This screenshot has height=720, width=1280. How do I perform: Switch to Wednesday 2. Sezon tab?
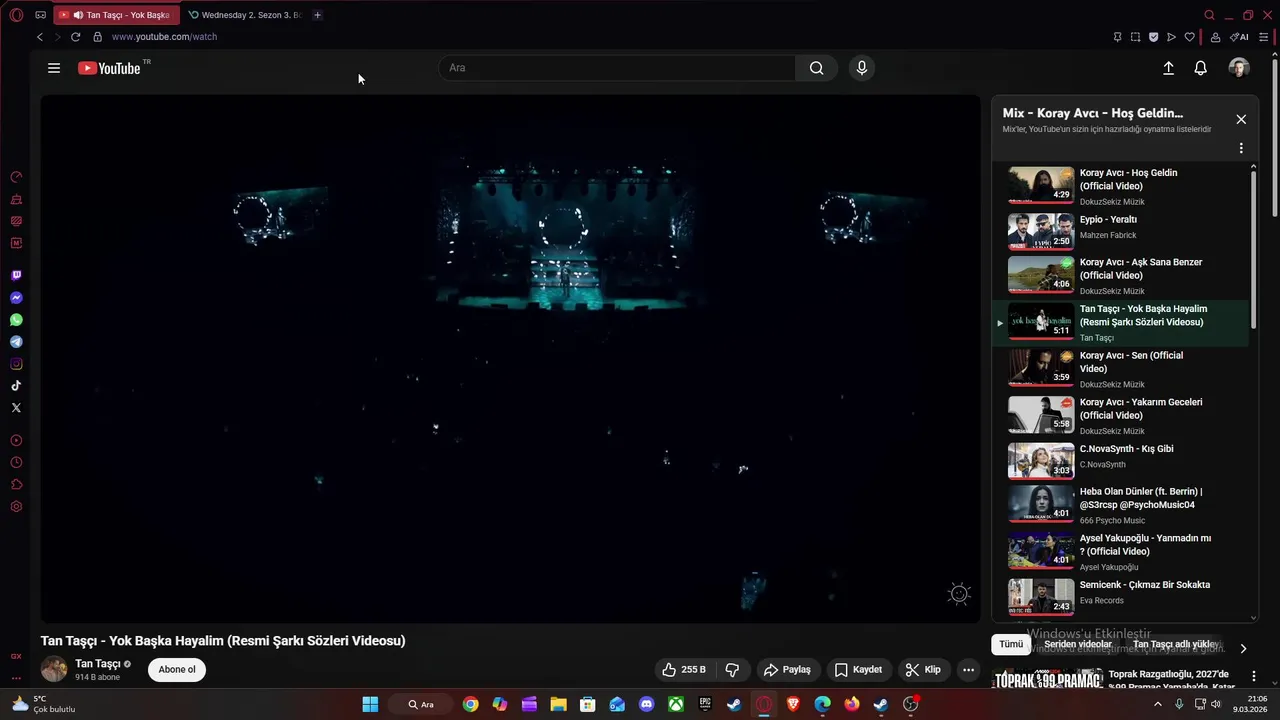point(245,15)
